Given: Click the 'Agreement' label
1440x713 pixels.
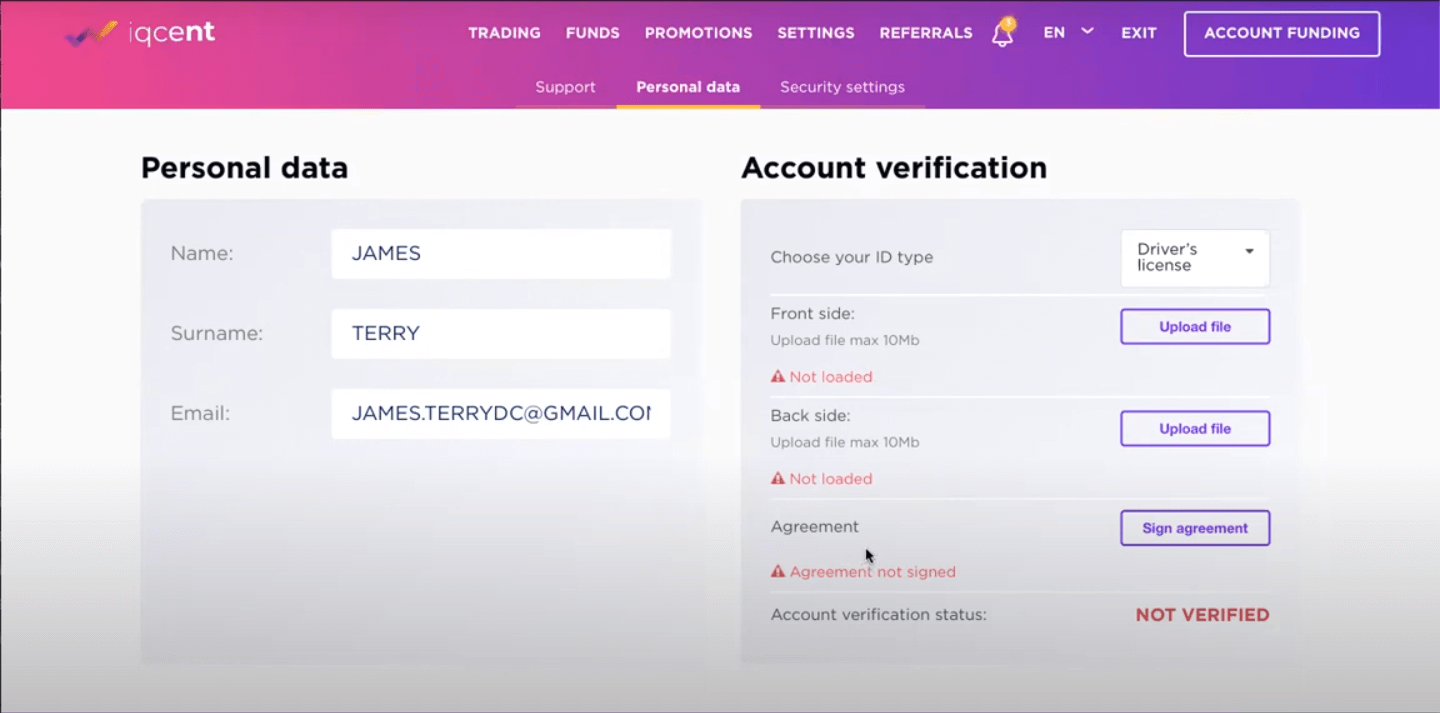Looking at the screenshot, I should (x=815, y=526).
